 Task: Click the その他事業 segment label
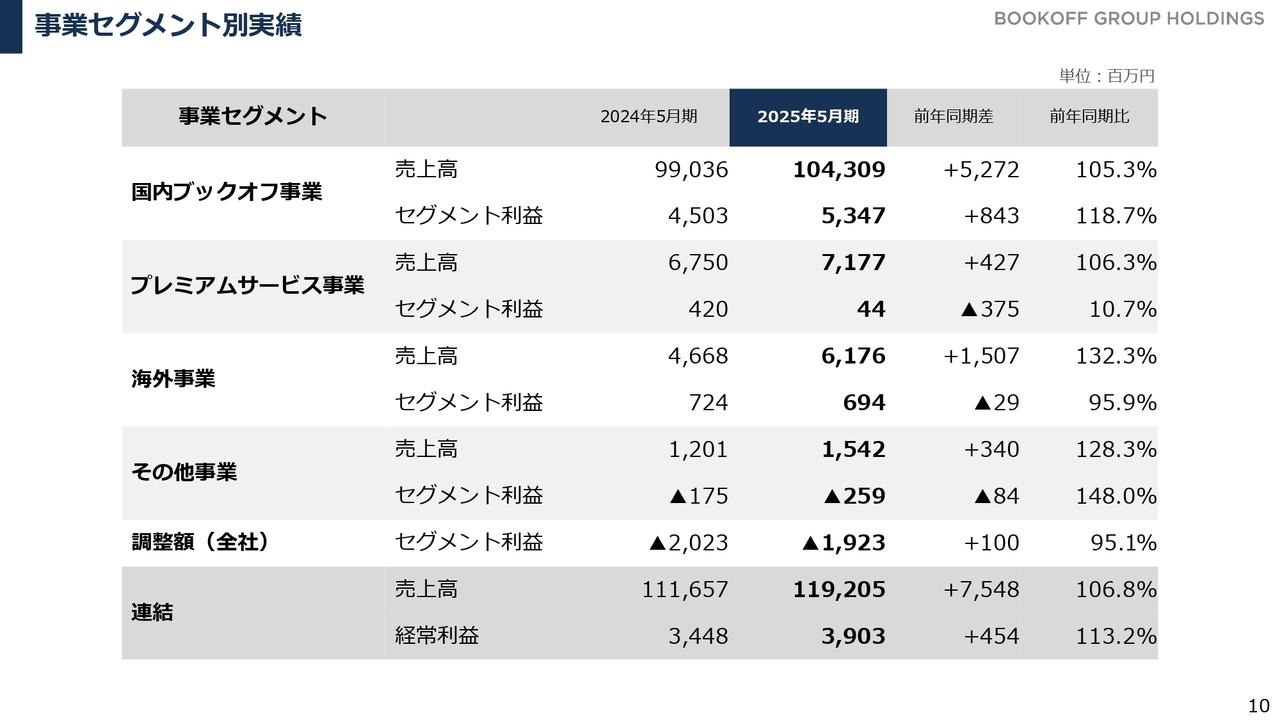click(184, 472)
